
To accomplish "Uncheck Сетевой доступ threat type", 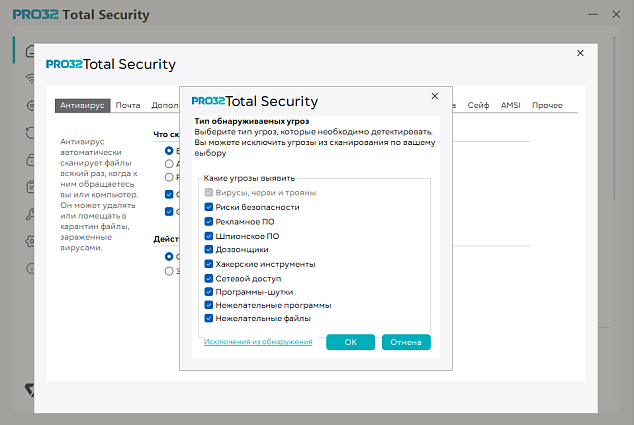I will click(209, 278).
